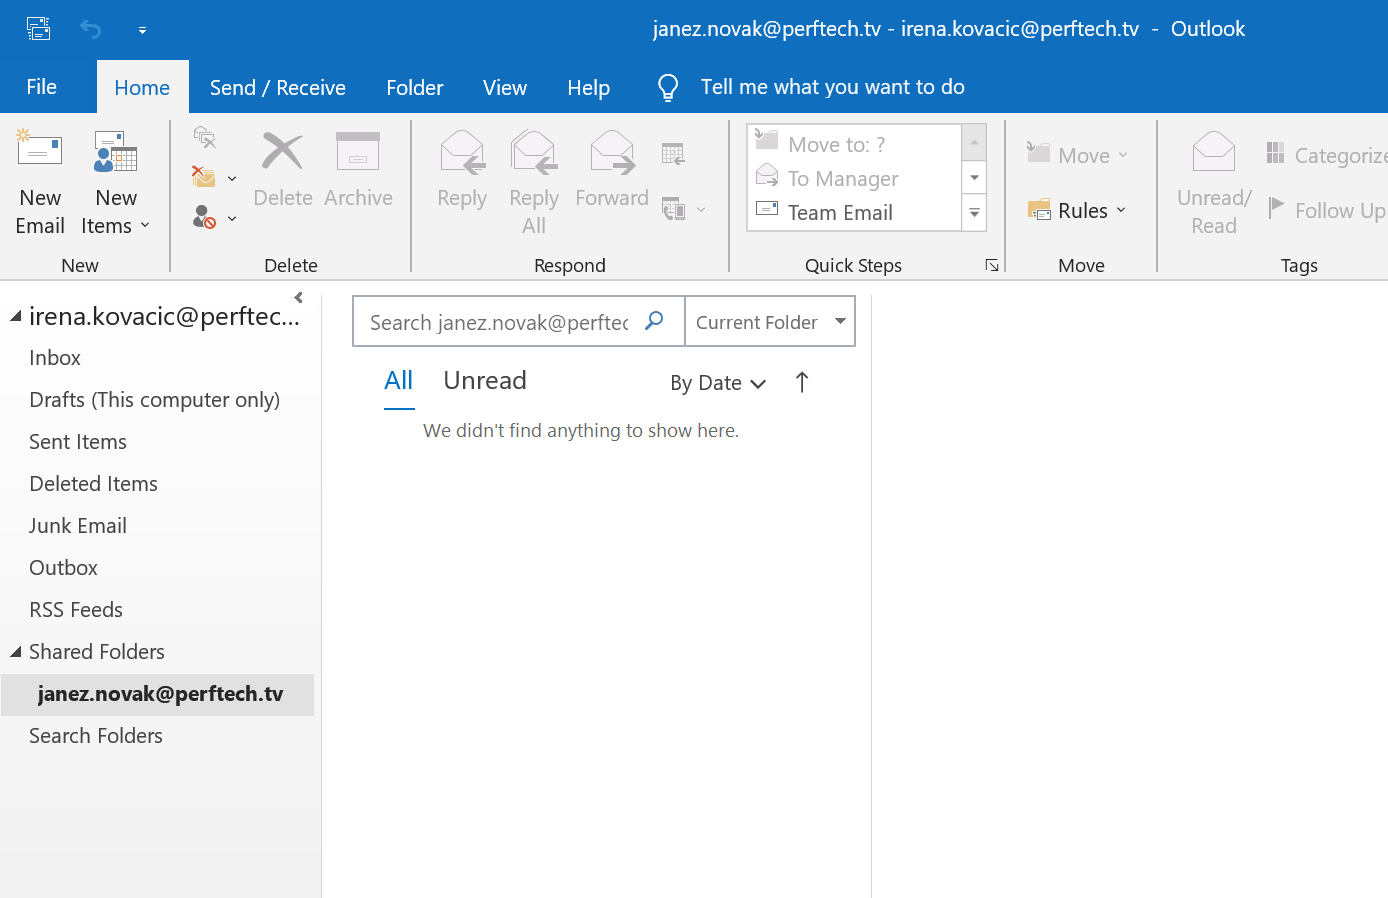The image size is (1388, 898).
Task: Click the Ignore Conversation icon
Action: (x=205, y=137)
